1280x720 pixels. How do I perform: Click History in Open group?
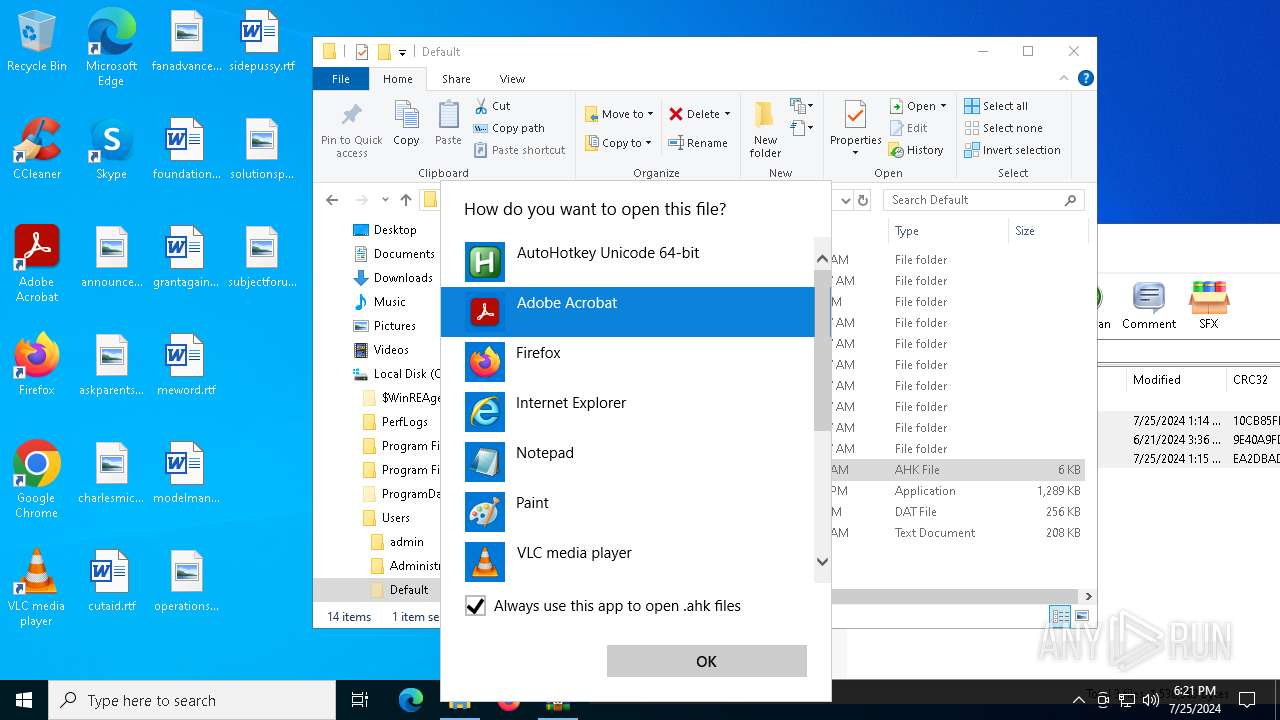click(916, 150)
